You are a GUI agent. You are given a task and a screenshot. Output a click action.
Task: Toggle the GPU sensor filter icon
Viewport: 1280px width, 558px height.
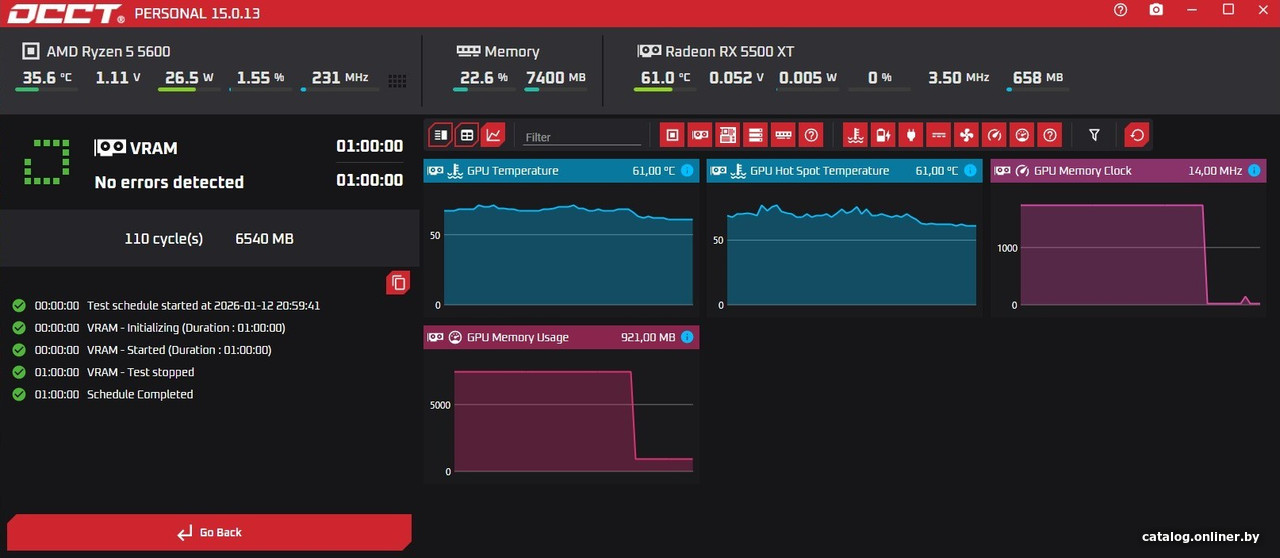tap(701, 135)
